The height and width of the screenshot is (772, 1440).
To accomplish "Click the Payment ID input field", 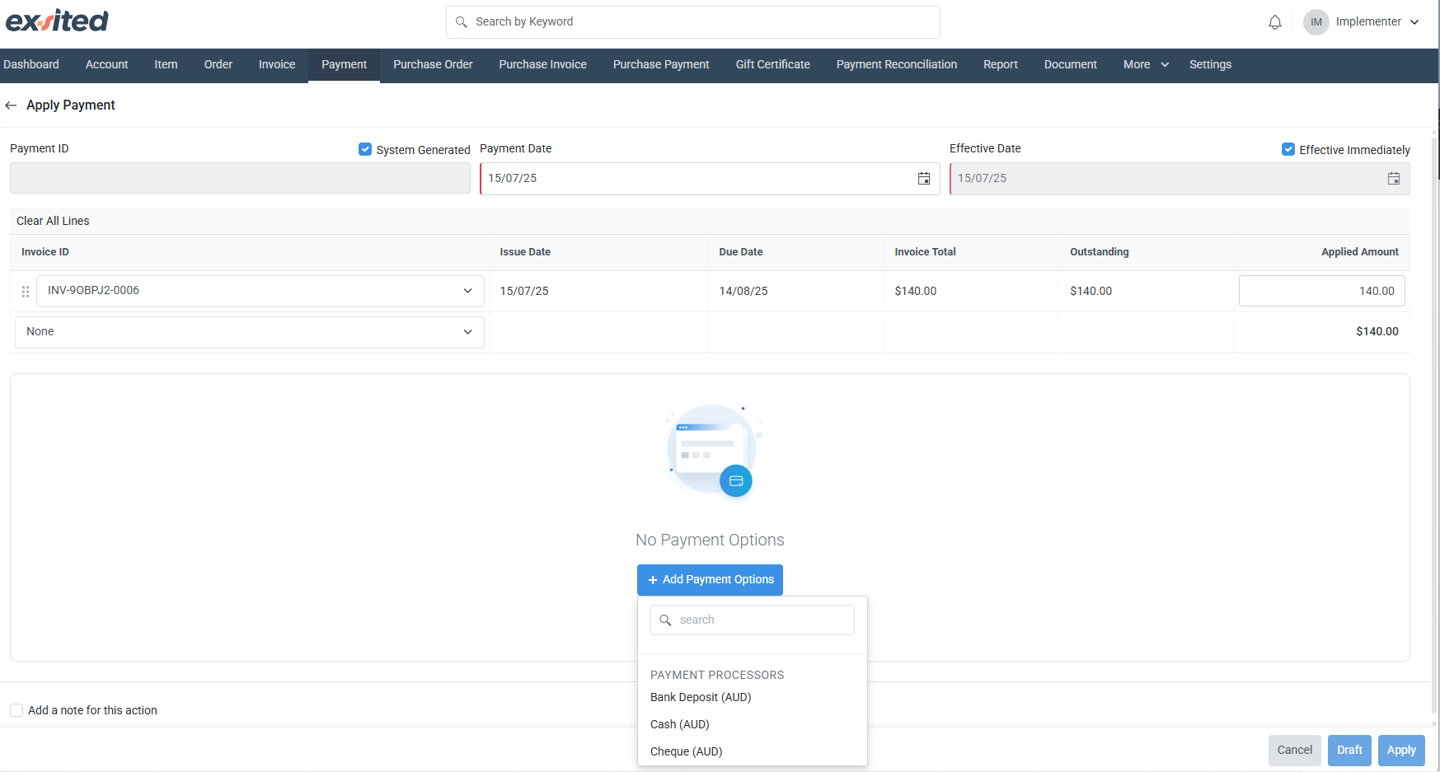I will (240, 178).
